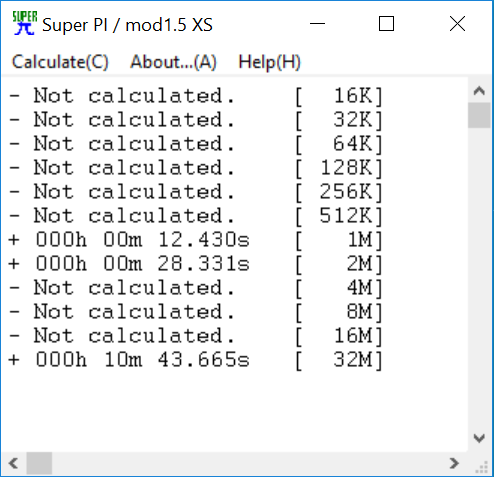Screen dimensions: 494x477
Task: Click the vertical scrollbar up arrow
Action: 479,90
